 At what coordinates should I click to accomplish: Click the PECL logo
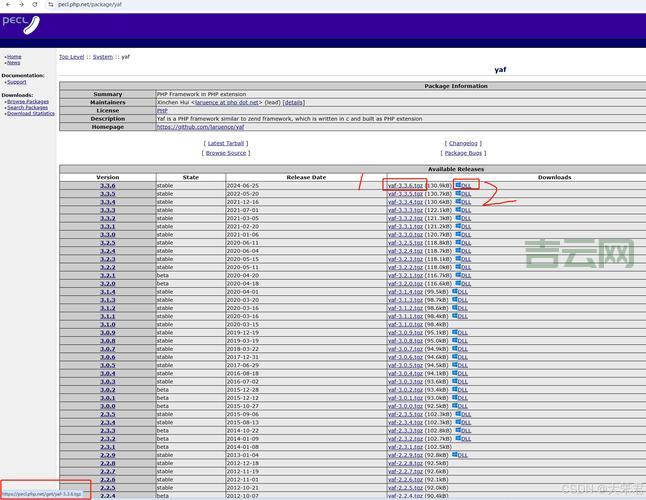(x=20, y=25)
